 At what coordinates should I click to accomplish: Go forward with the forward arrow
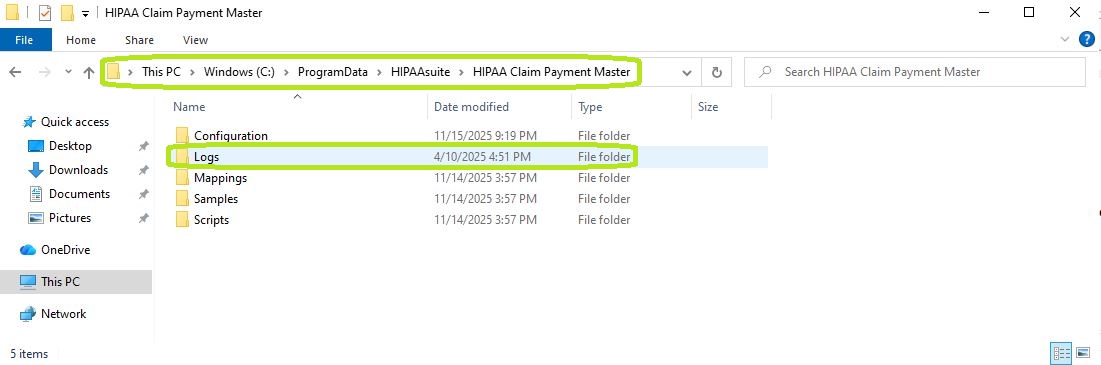(x=44, y=72)
